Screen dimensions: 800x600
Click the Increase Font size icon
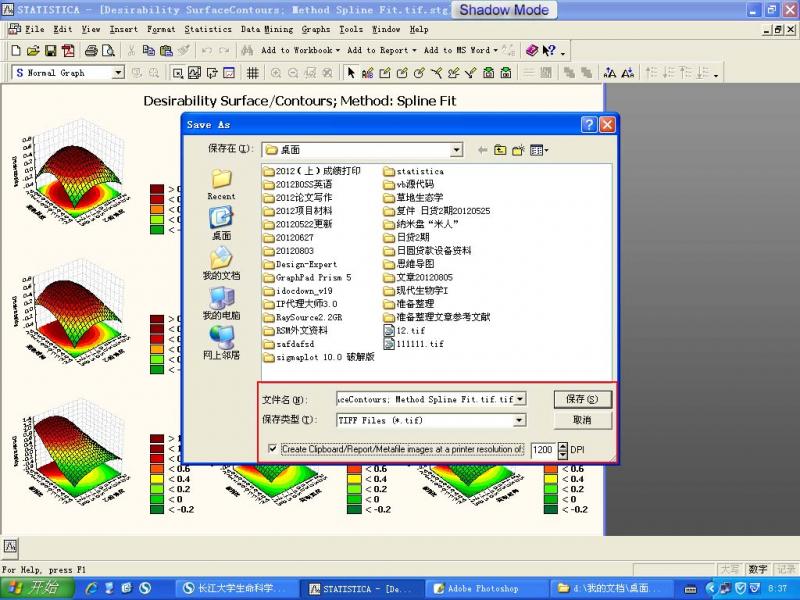(x=610, y=73)
